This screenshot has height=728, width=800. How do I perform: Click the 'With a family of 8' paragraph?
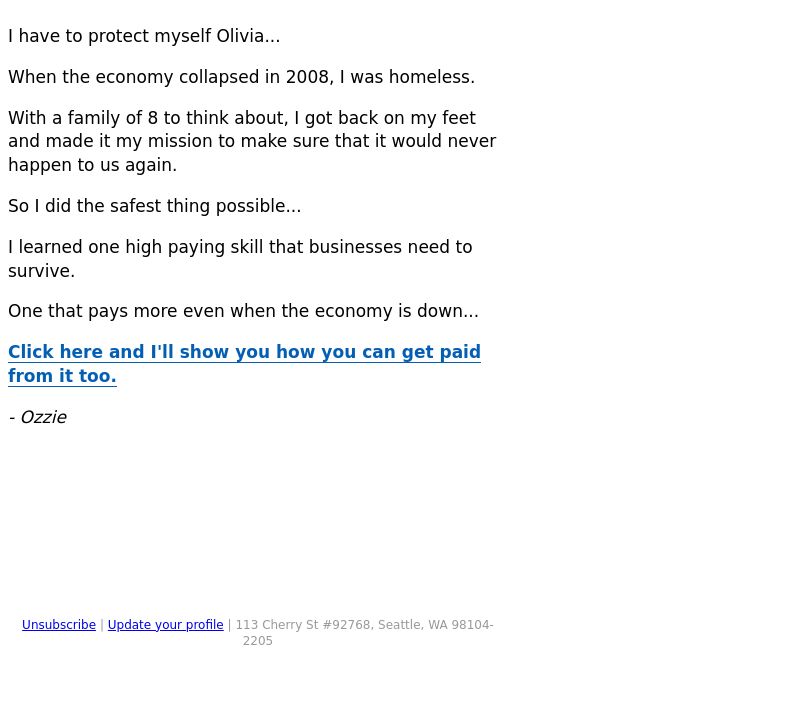252,141
